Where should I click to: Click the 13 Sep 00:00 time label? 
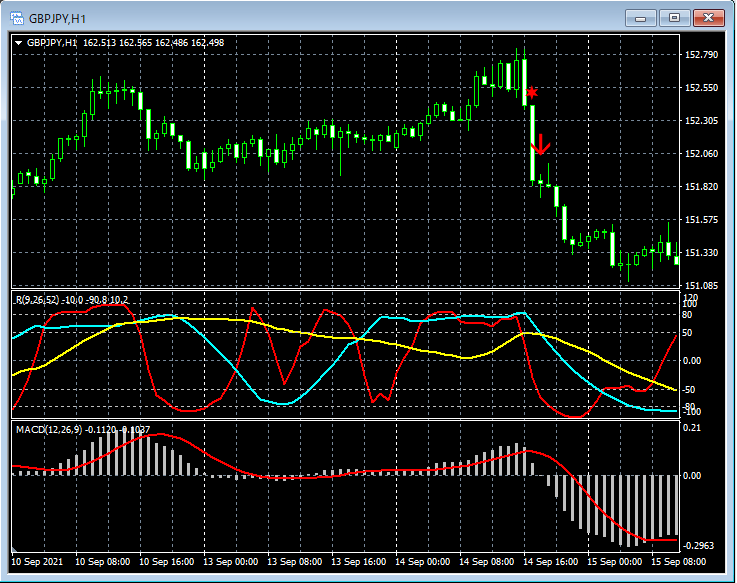230,561
